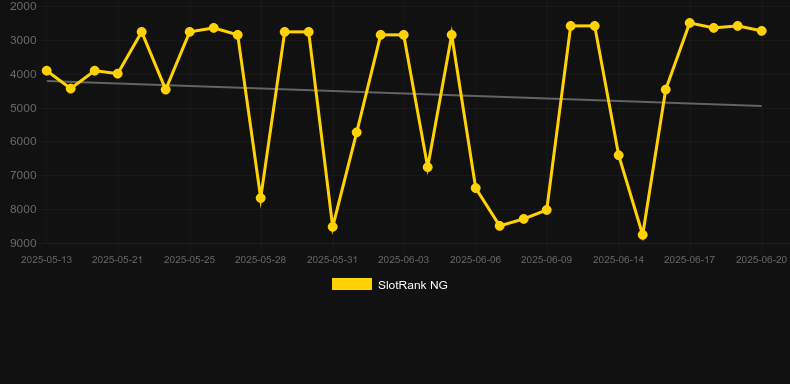The width and height of the screenshot is (790, 384).
Task: Select the data point at 2025-06-06
Action: click(x=476, y=188)
